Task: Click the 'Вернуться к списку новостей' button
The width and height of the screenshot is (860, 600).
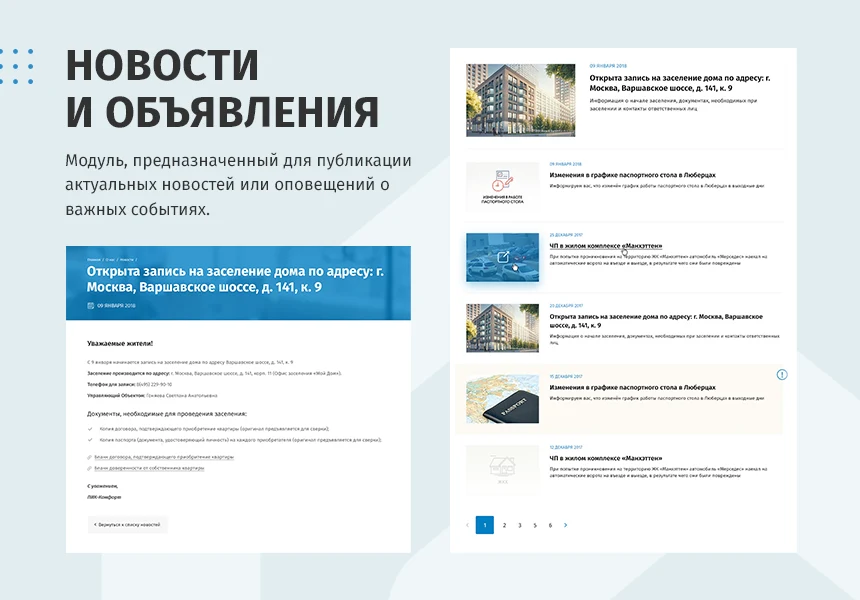Action: tap(127, 524)
